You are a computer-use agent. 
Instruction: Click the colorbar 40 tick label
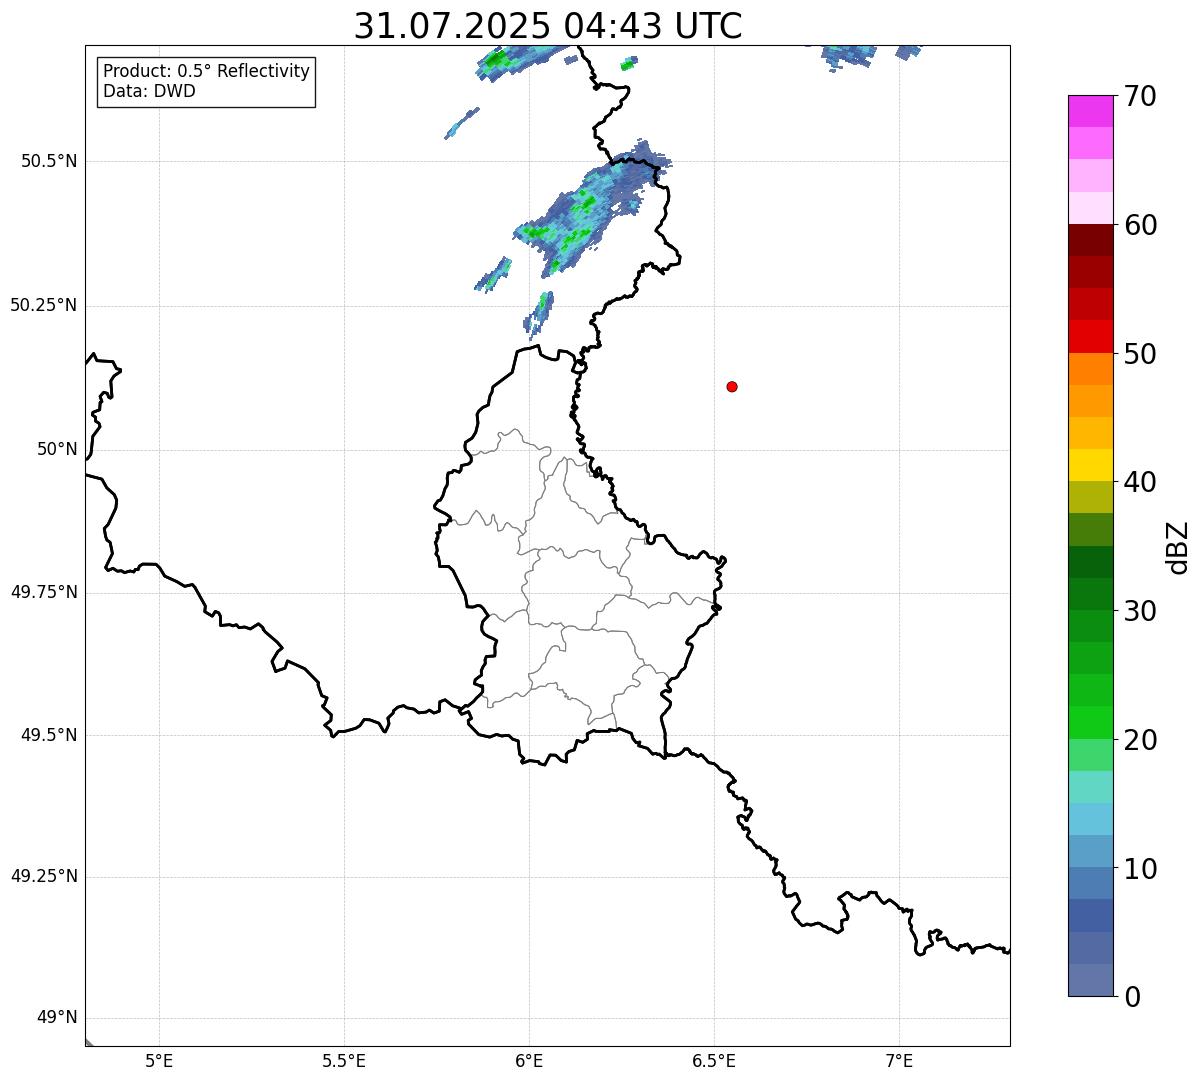click(1141, 482)
